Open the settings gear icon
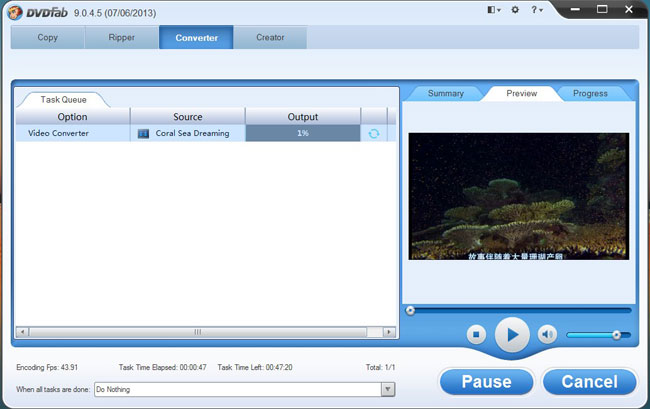Viewport: 650px width, 409px height. point(515,10)
